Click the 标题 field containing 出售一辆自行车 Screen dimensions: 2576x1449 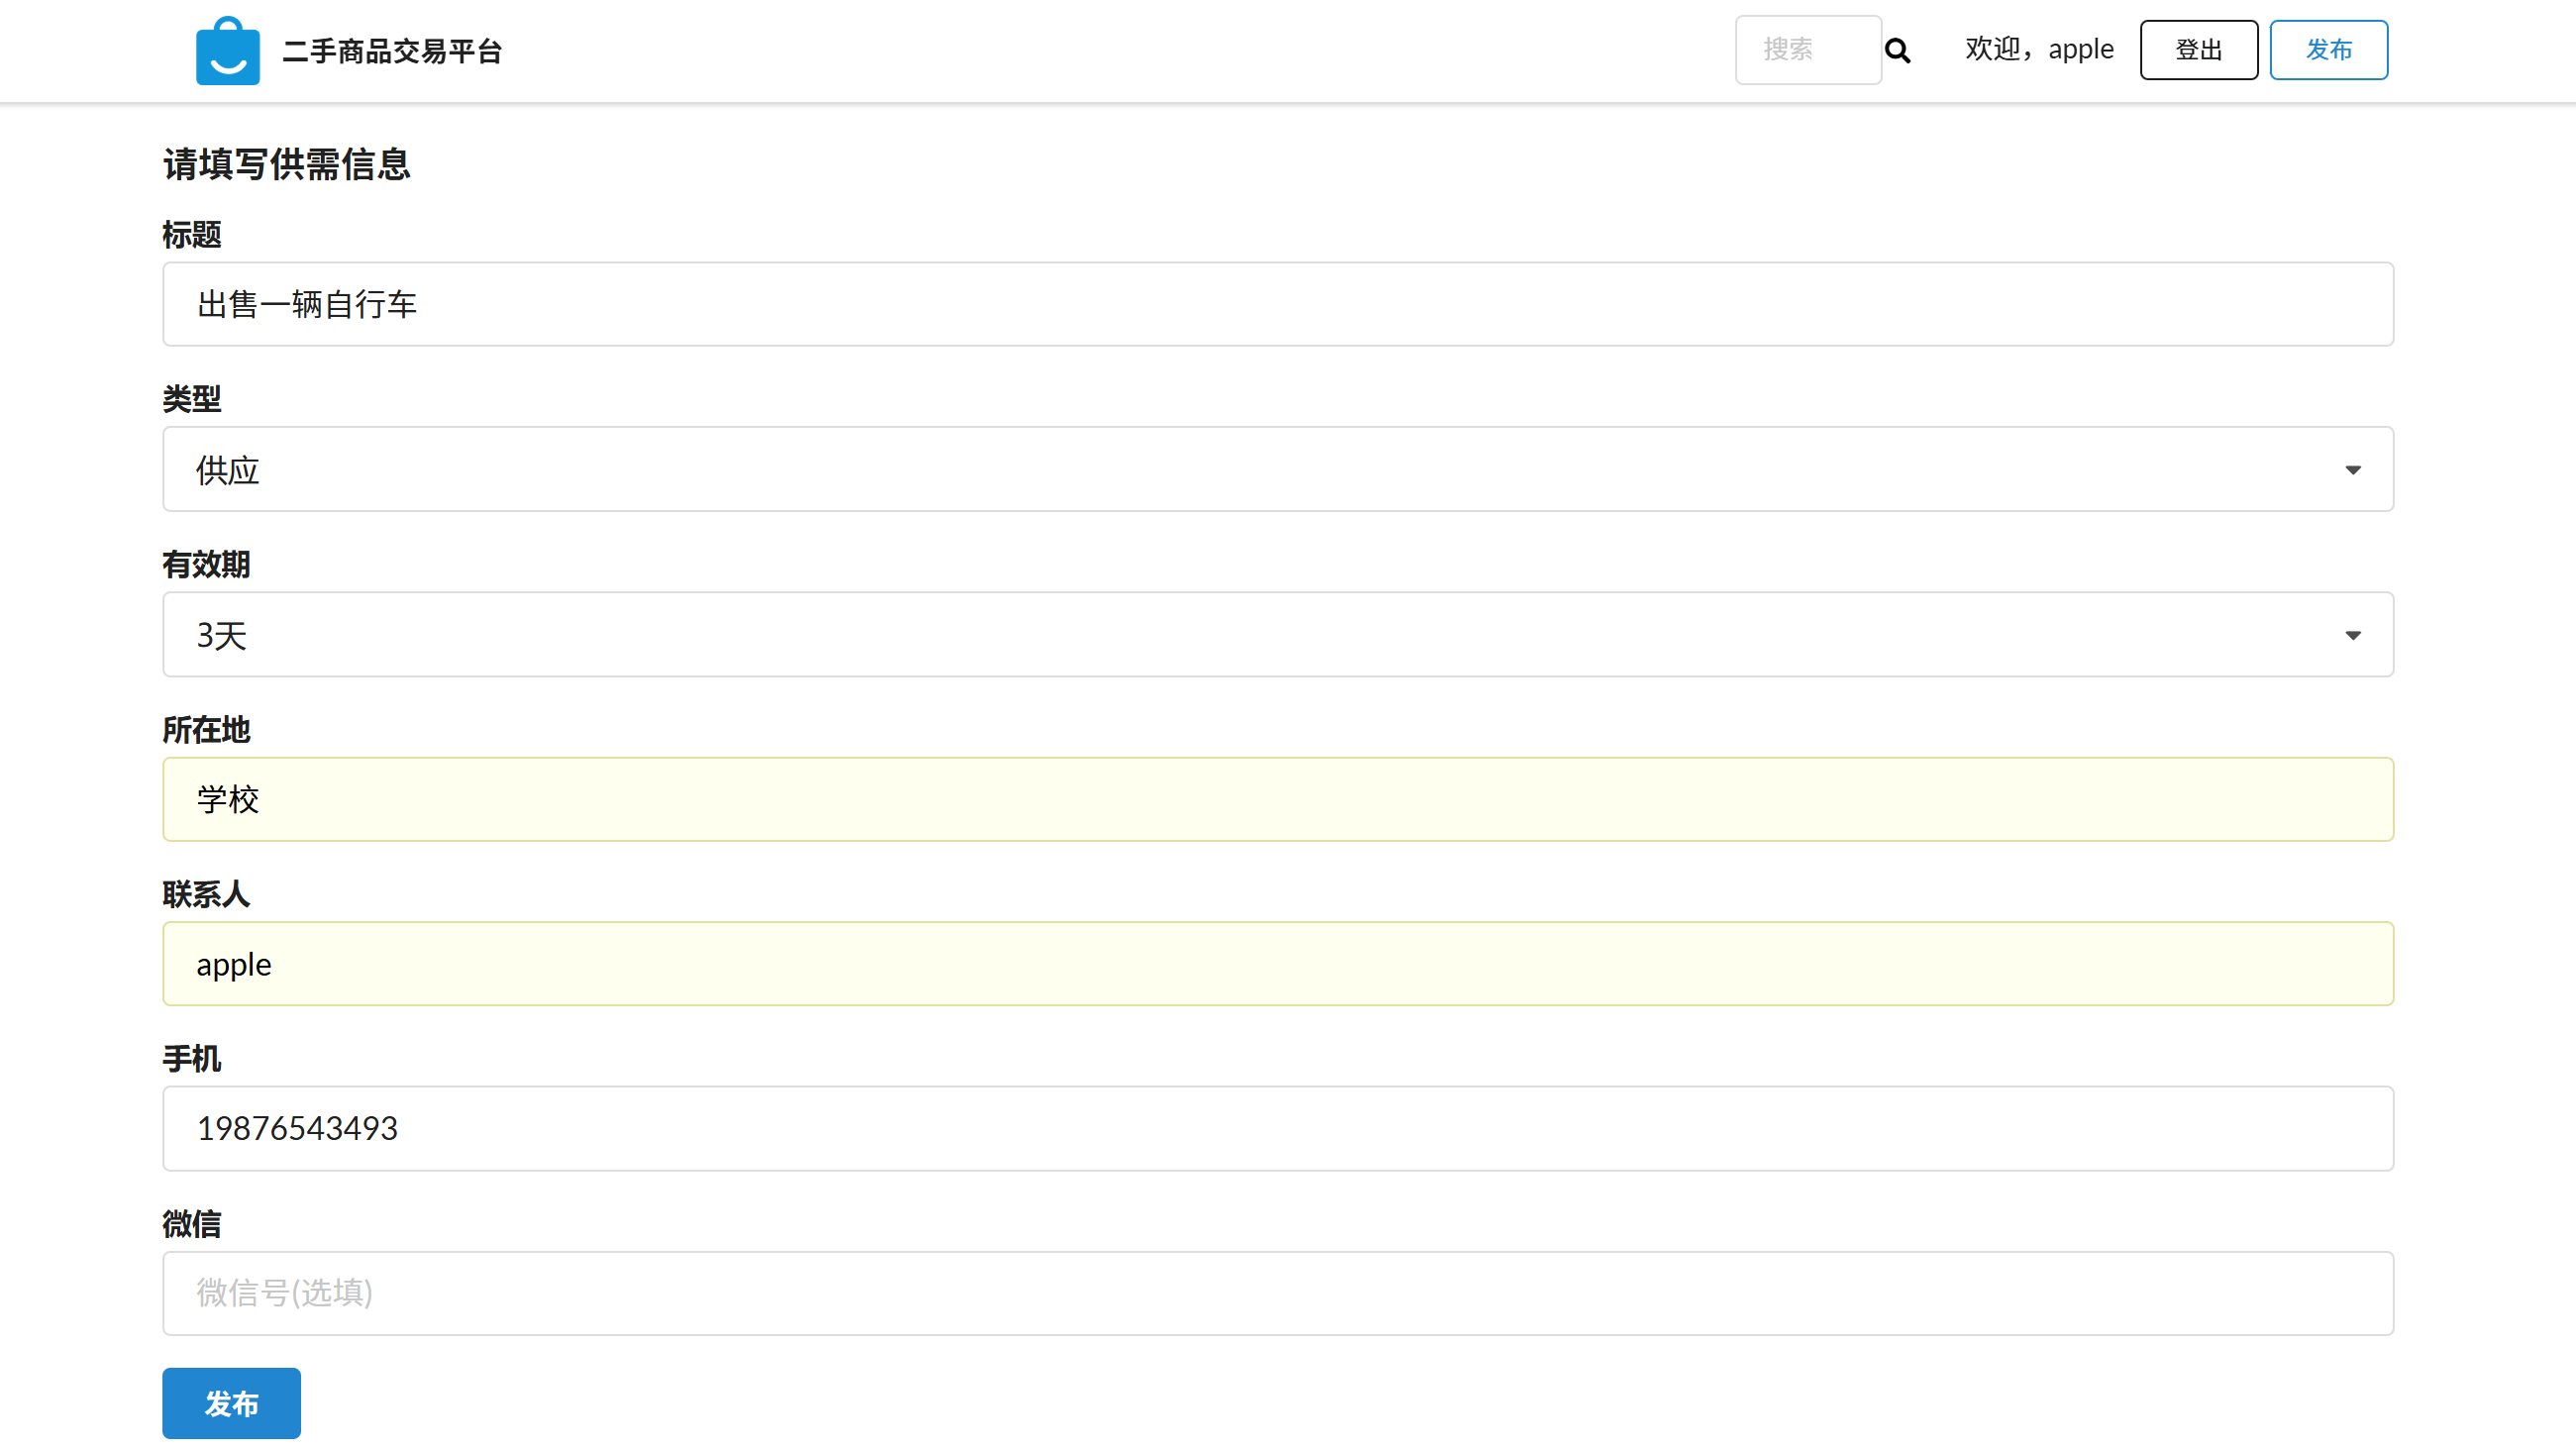click(x=1277, y=305)
